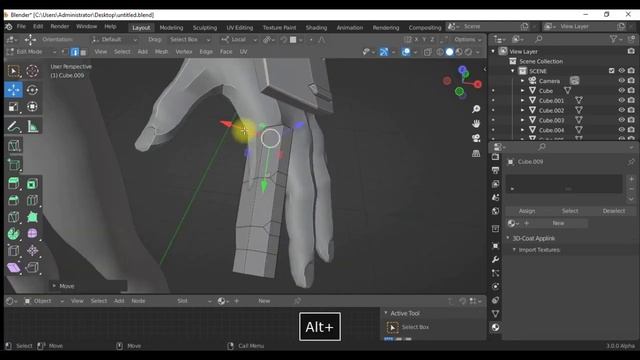Screen dimensions: 640x360
Task: Select the Spin tool
Action: (13, 234)
